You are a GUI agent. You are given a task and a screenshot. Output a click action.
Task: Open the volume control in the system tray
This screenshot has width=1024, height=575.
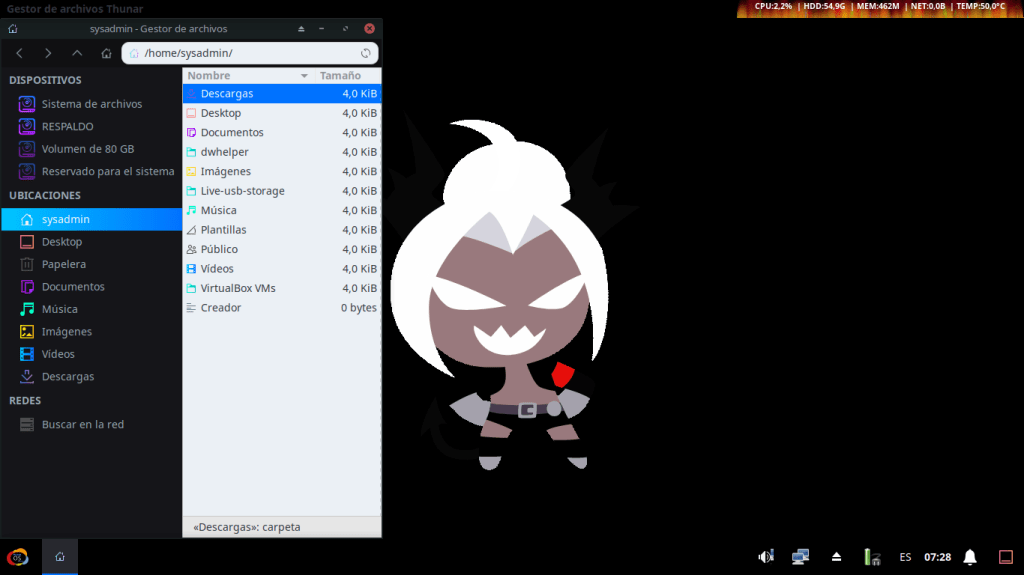766,557
